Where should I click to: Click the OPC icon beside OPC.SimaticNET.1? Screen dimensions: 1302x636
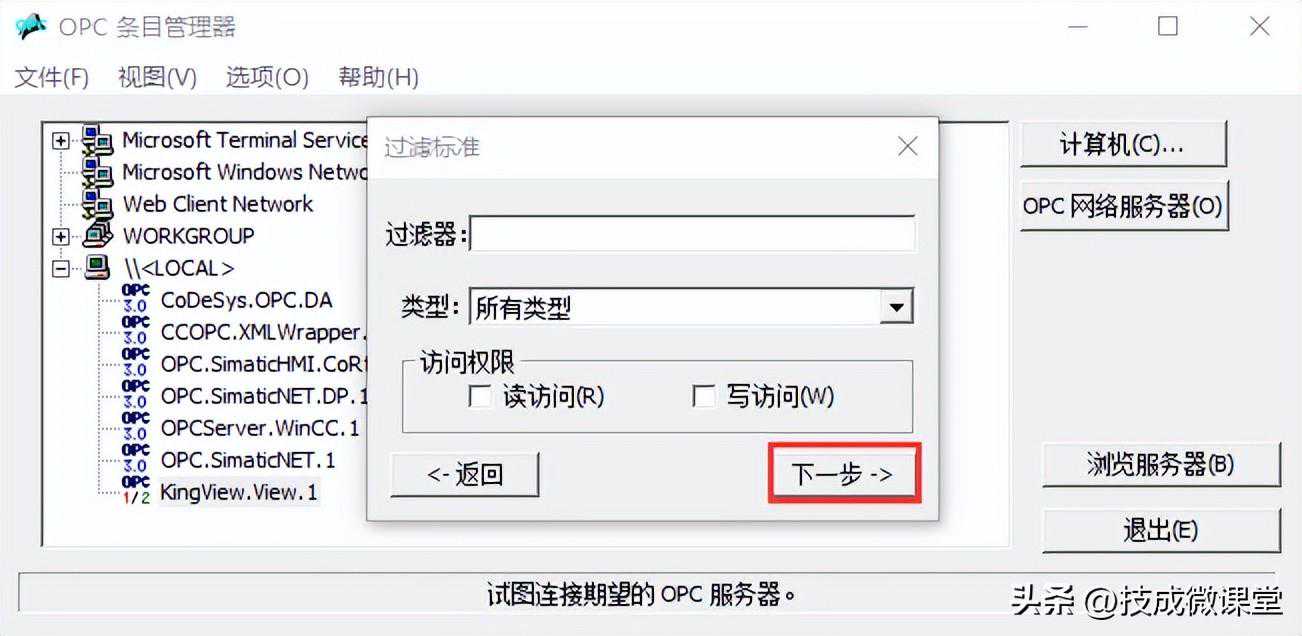(x=135, y=459)
